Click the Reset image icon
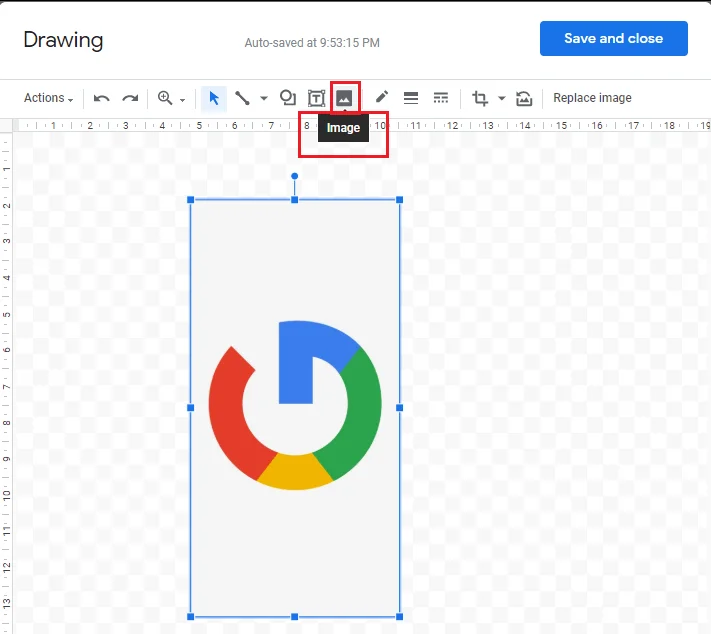 coord(524,98)
